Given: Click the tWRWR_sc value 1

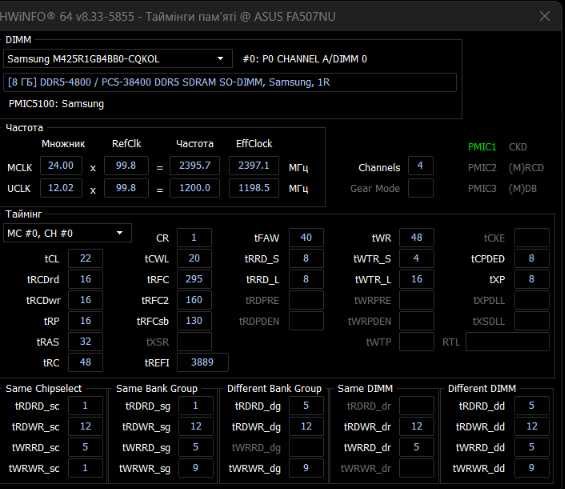Looking at the screenshot, I should [85, 468].
